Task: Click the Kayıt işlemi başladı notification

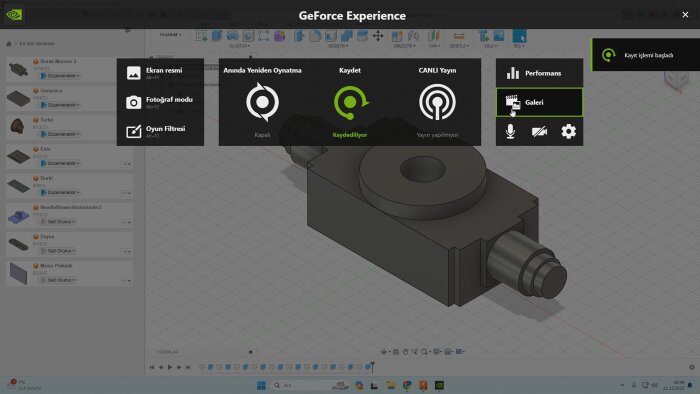Action: point(646,55)
